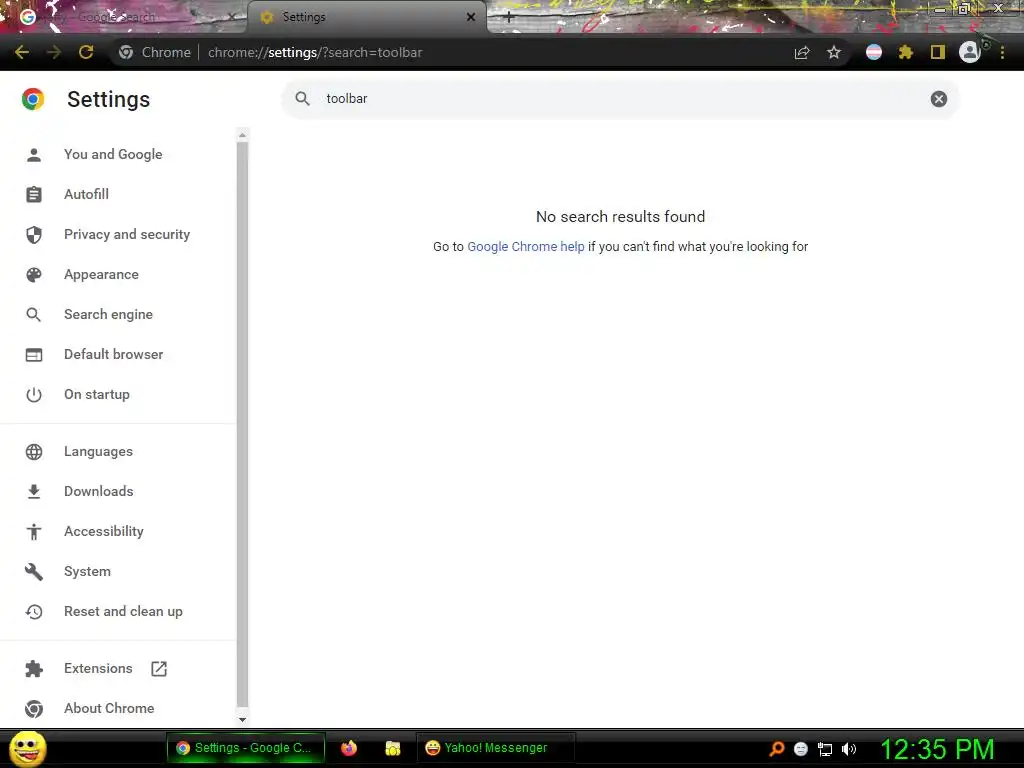Open Extensions page from sidebar

[x=98, y=668]
